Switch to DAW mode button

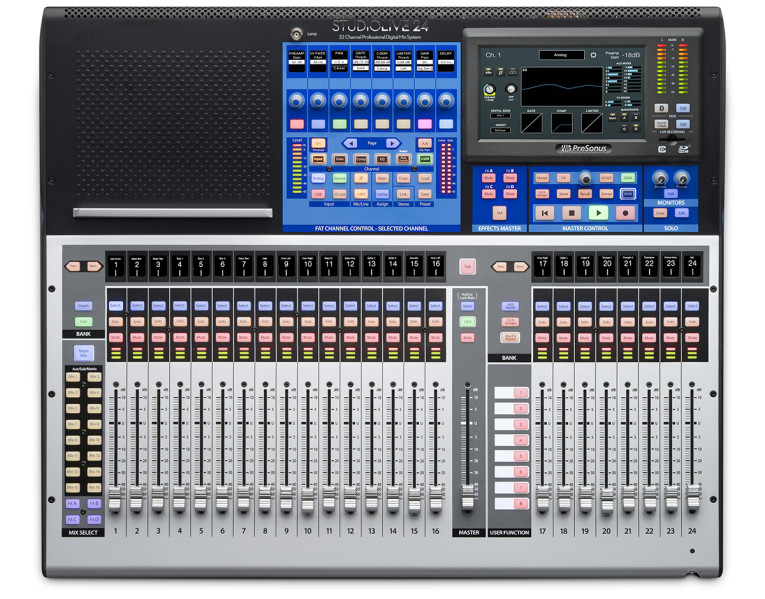(x=627, y=178)
